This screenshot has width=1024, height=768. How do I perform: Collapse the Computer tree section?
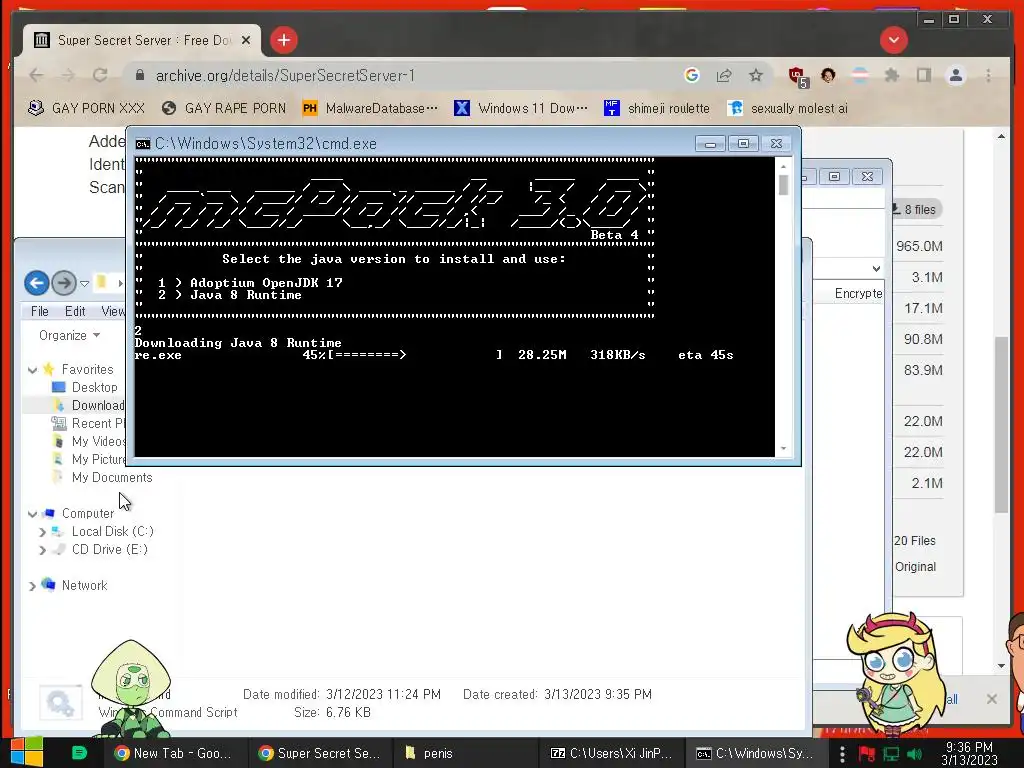pyautogui.click(x=32, y=514)
